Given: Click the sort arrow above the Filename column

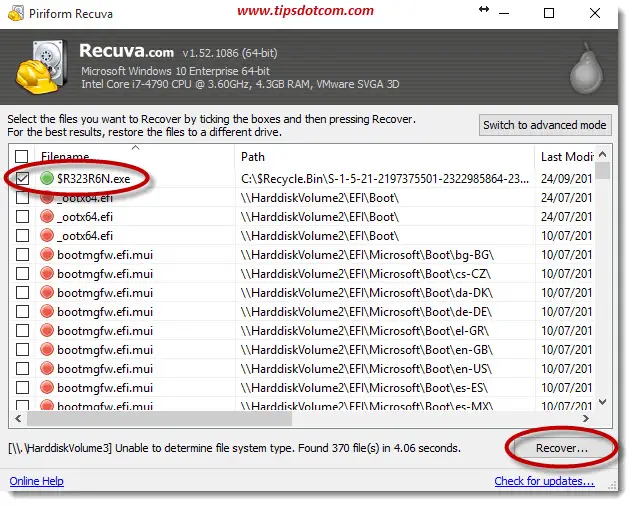Looking at the screenshot, I should (136, 148).
